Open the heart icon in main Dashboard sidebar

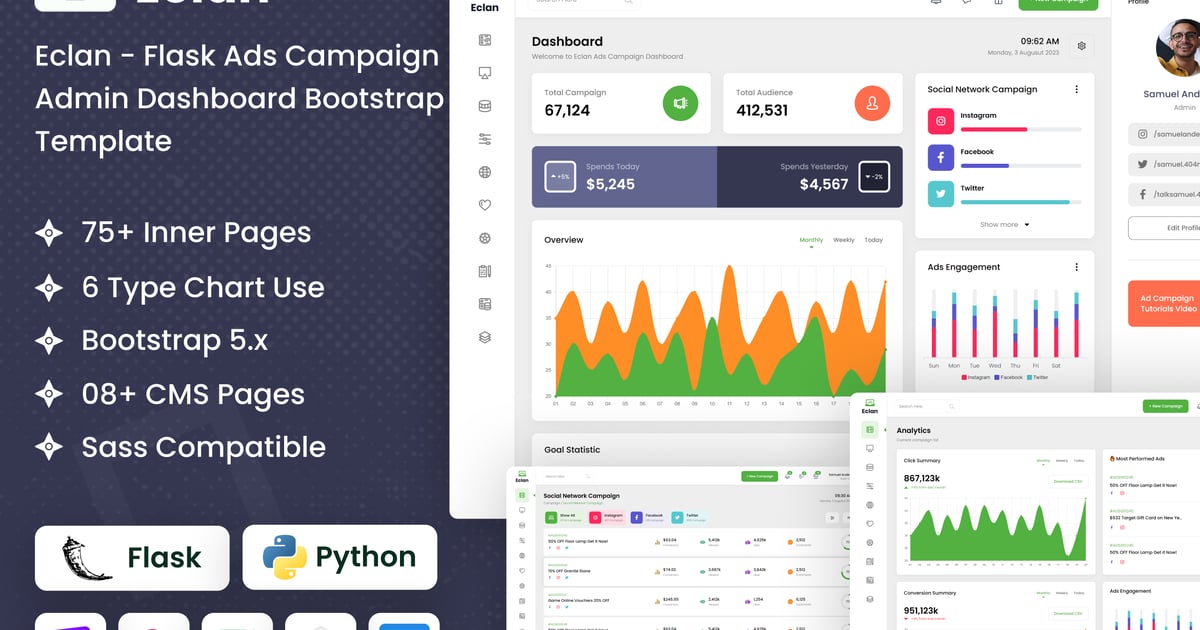click(x=485, y=205)
